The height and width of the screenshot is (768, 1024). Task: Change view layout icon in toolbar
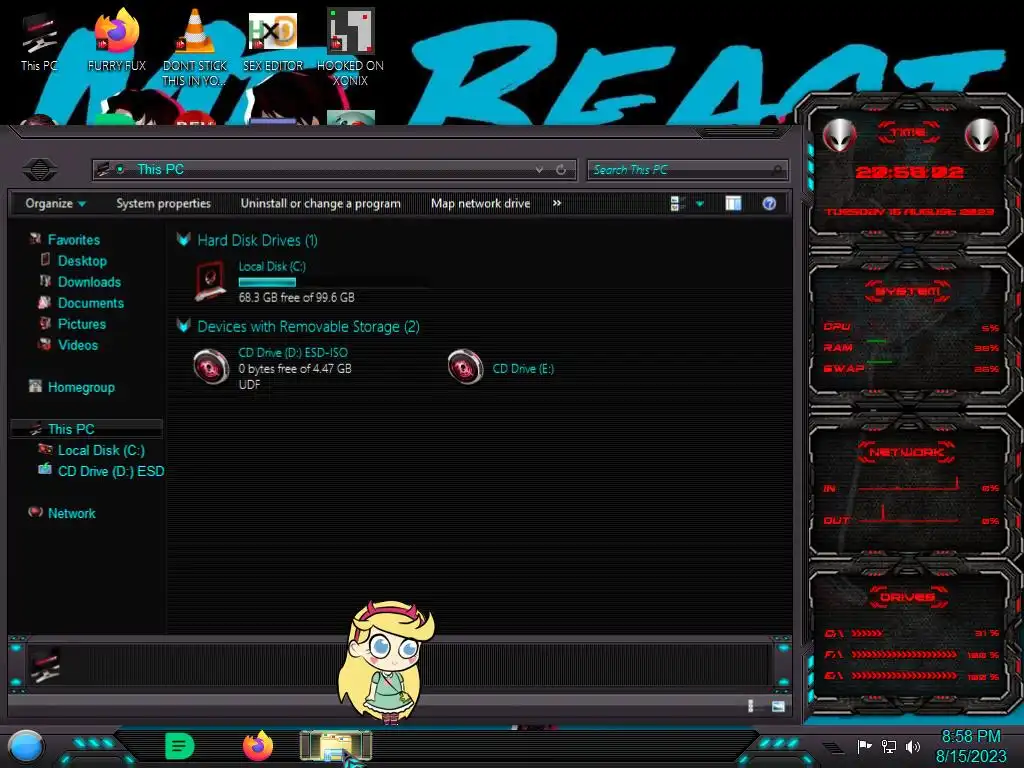coord(675,204)
